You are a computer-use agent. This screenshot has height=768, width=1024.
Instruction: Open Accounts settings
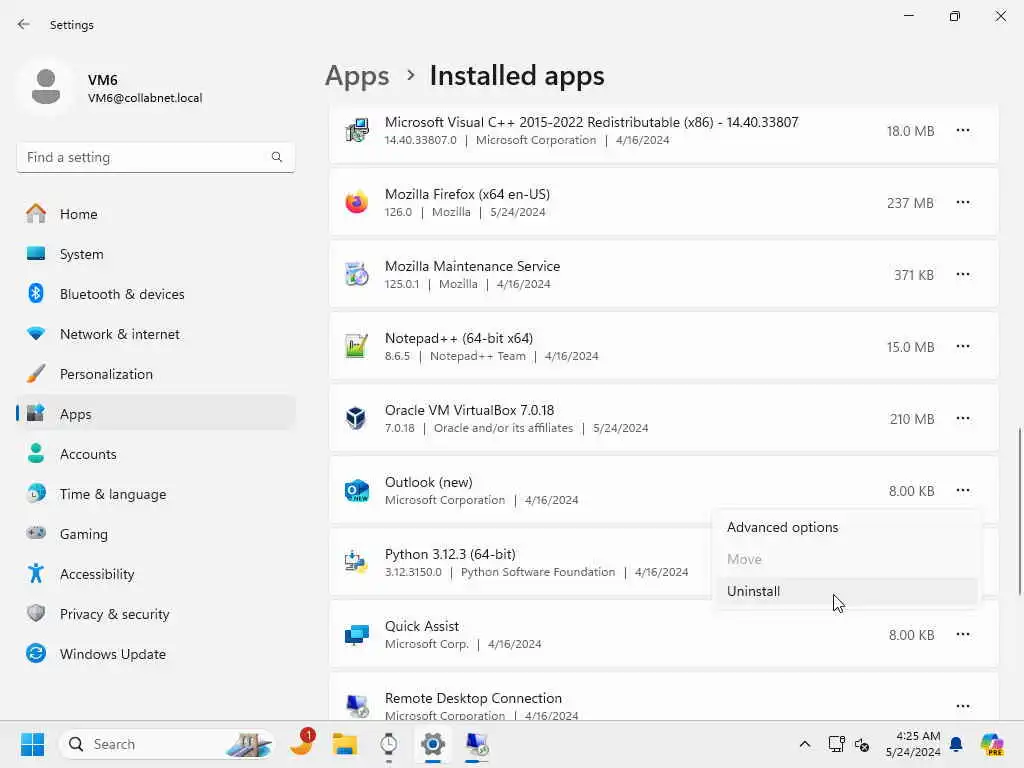155,454
